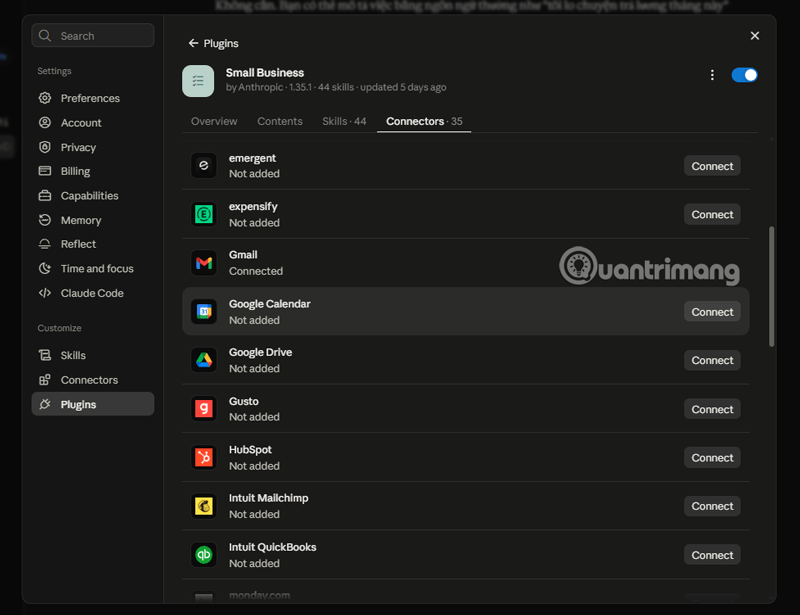The width and height of the screenshot is (800, 615).
Task: Open the Reflect settings label
Action: (x=78, y=244)
